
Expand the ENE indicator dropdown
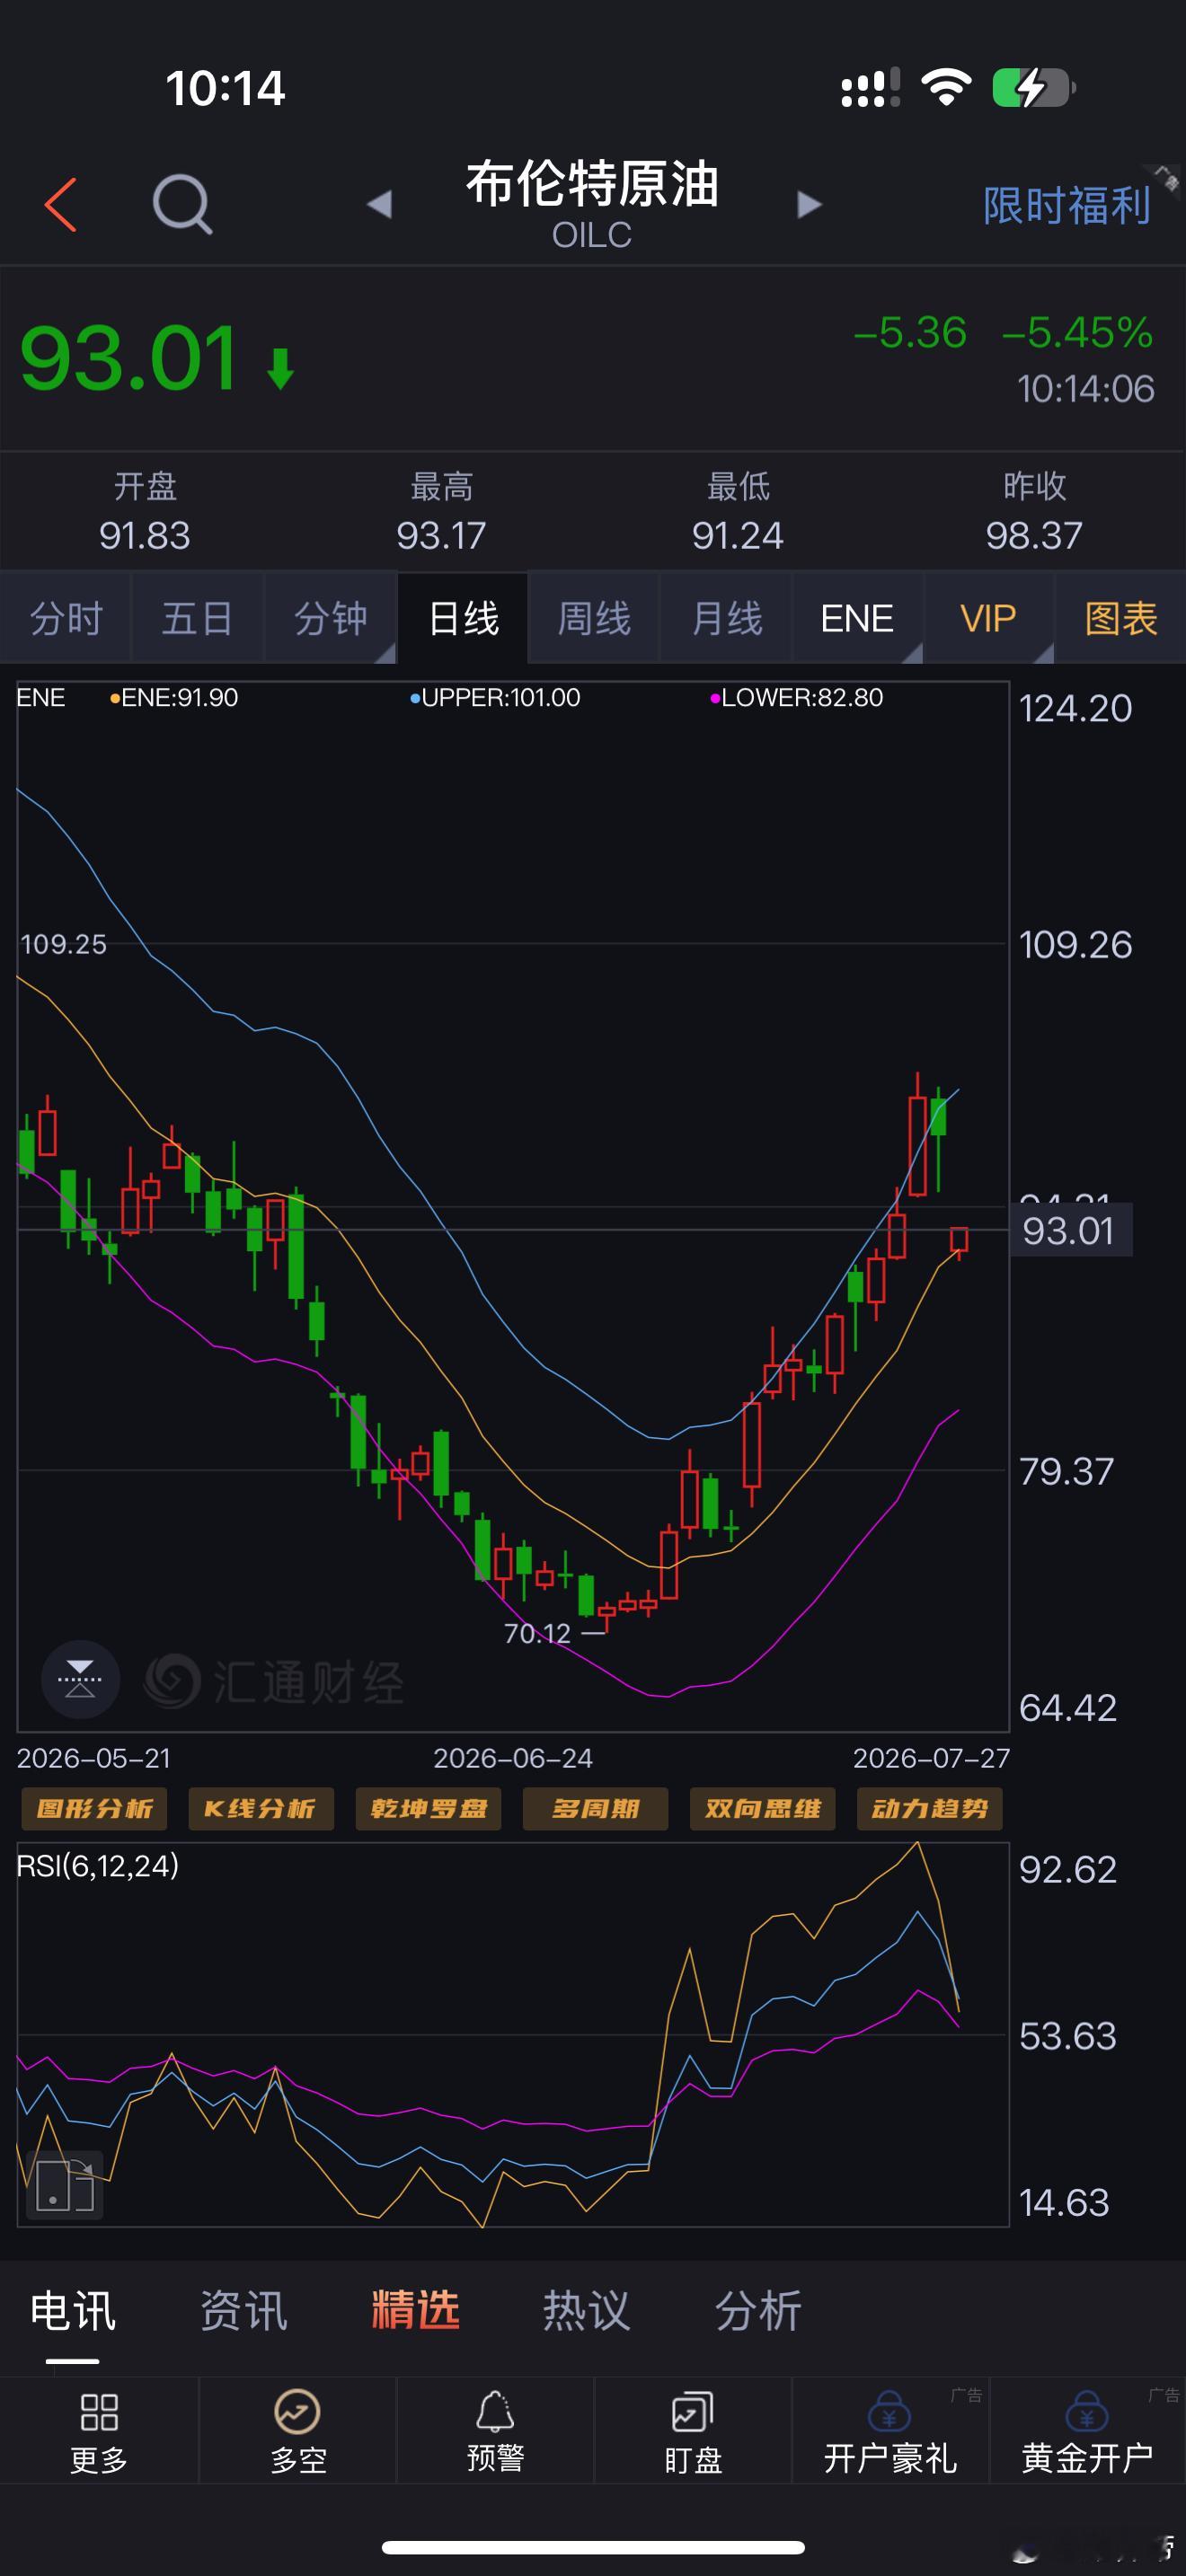click(x=858, y=618)
